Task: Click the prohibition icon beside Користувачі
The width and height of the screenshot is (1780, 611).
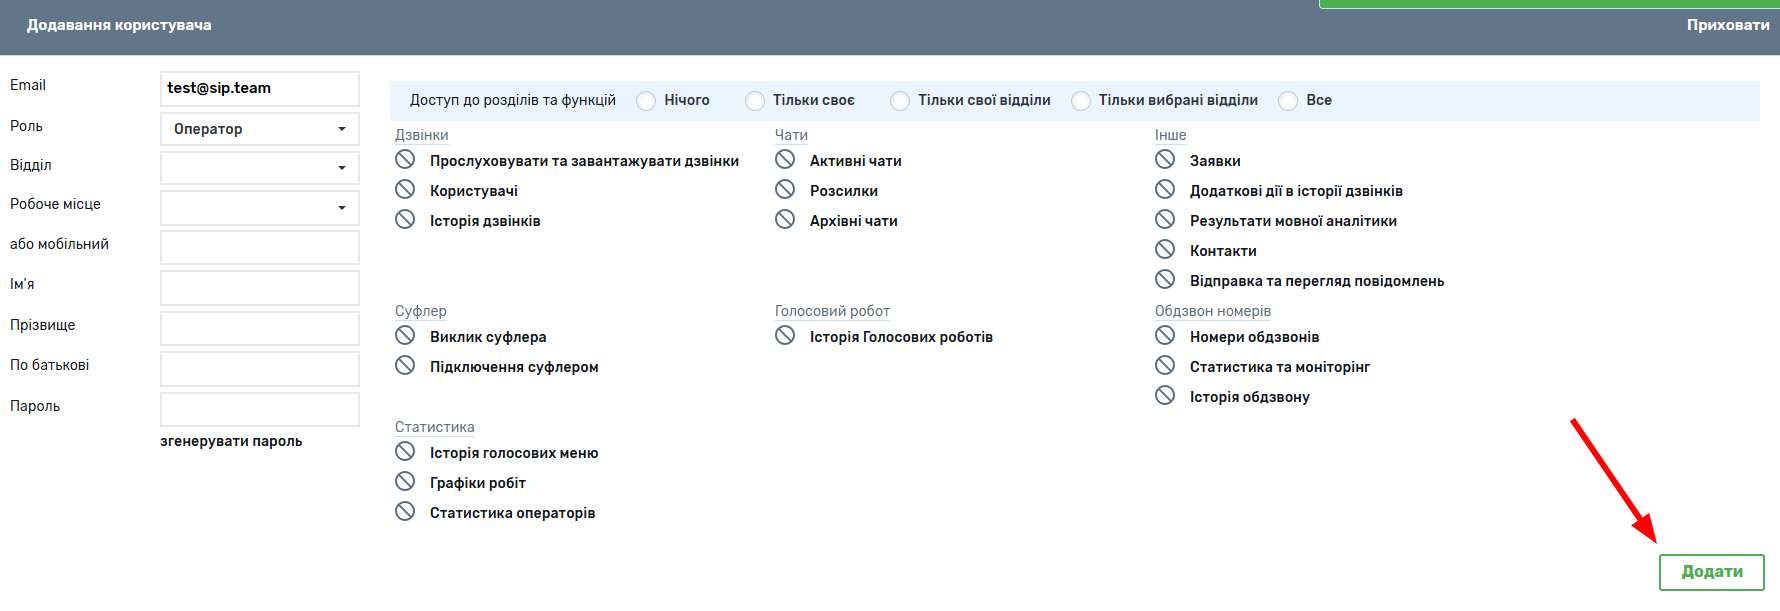Action: pos(405,189)
